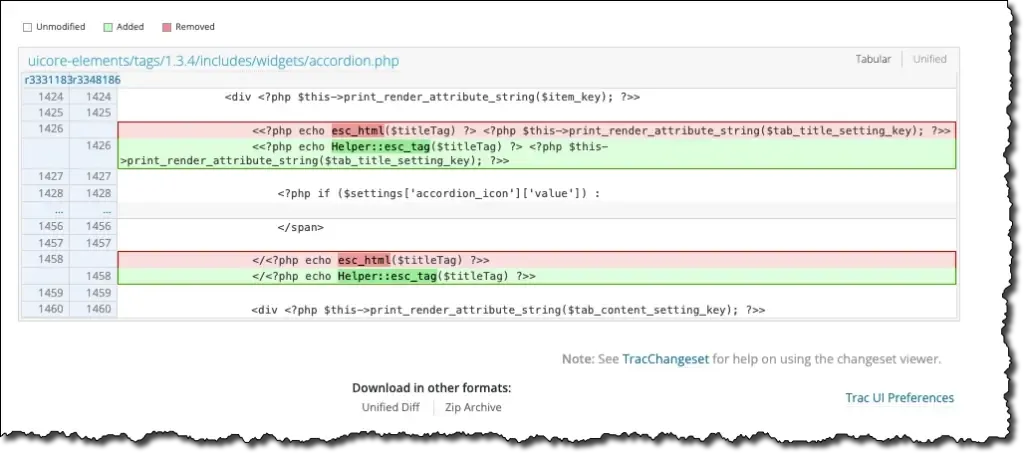The width and height of the screenshot is (1024, 453).
Task: Open revision r3348186 link
Action: coord(97,80)
